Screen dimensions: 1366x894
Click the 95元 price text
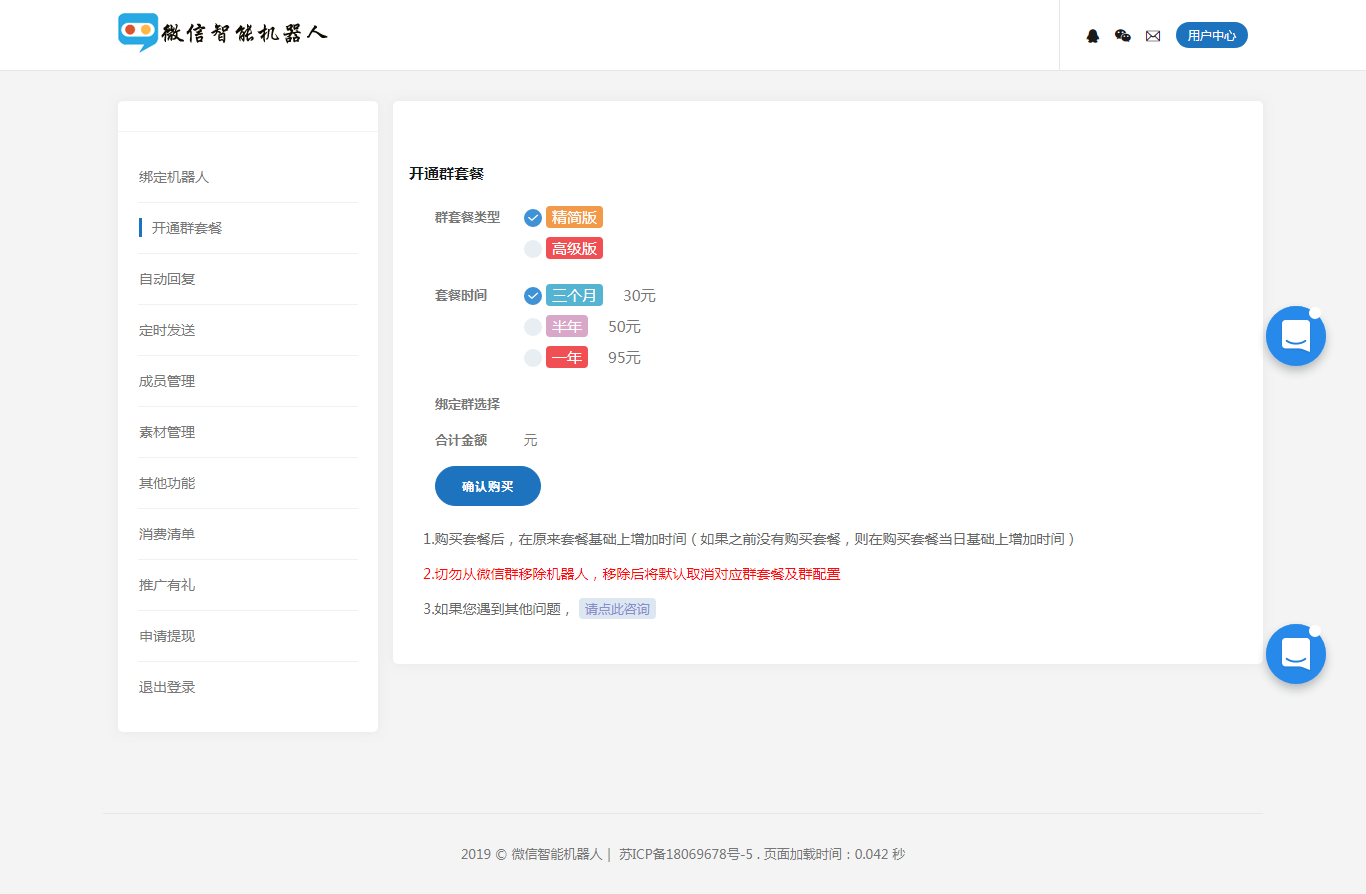624,358
